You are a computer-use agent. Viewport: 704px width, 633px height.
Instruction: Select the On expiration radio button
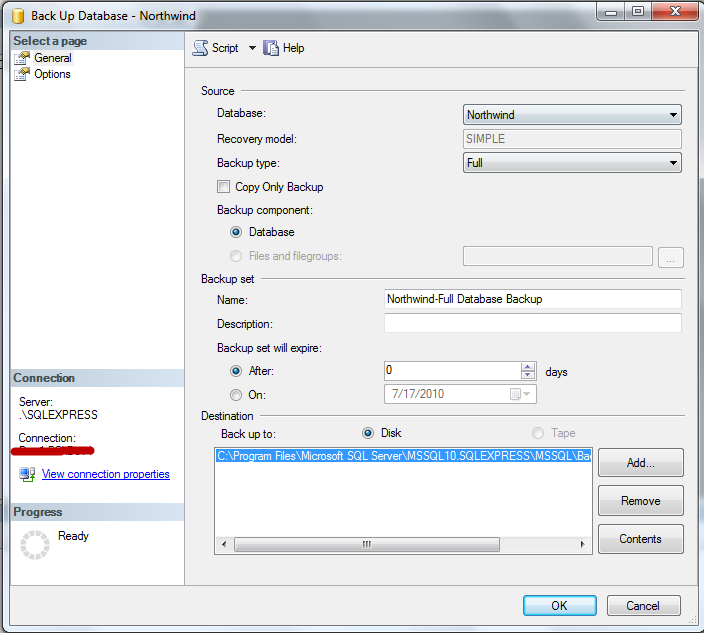tap(236, 395)
